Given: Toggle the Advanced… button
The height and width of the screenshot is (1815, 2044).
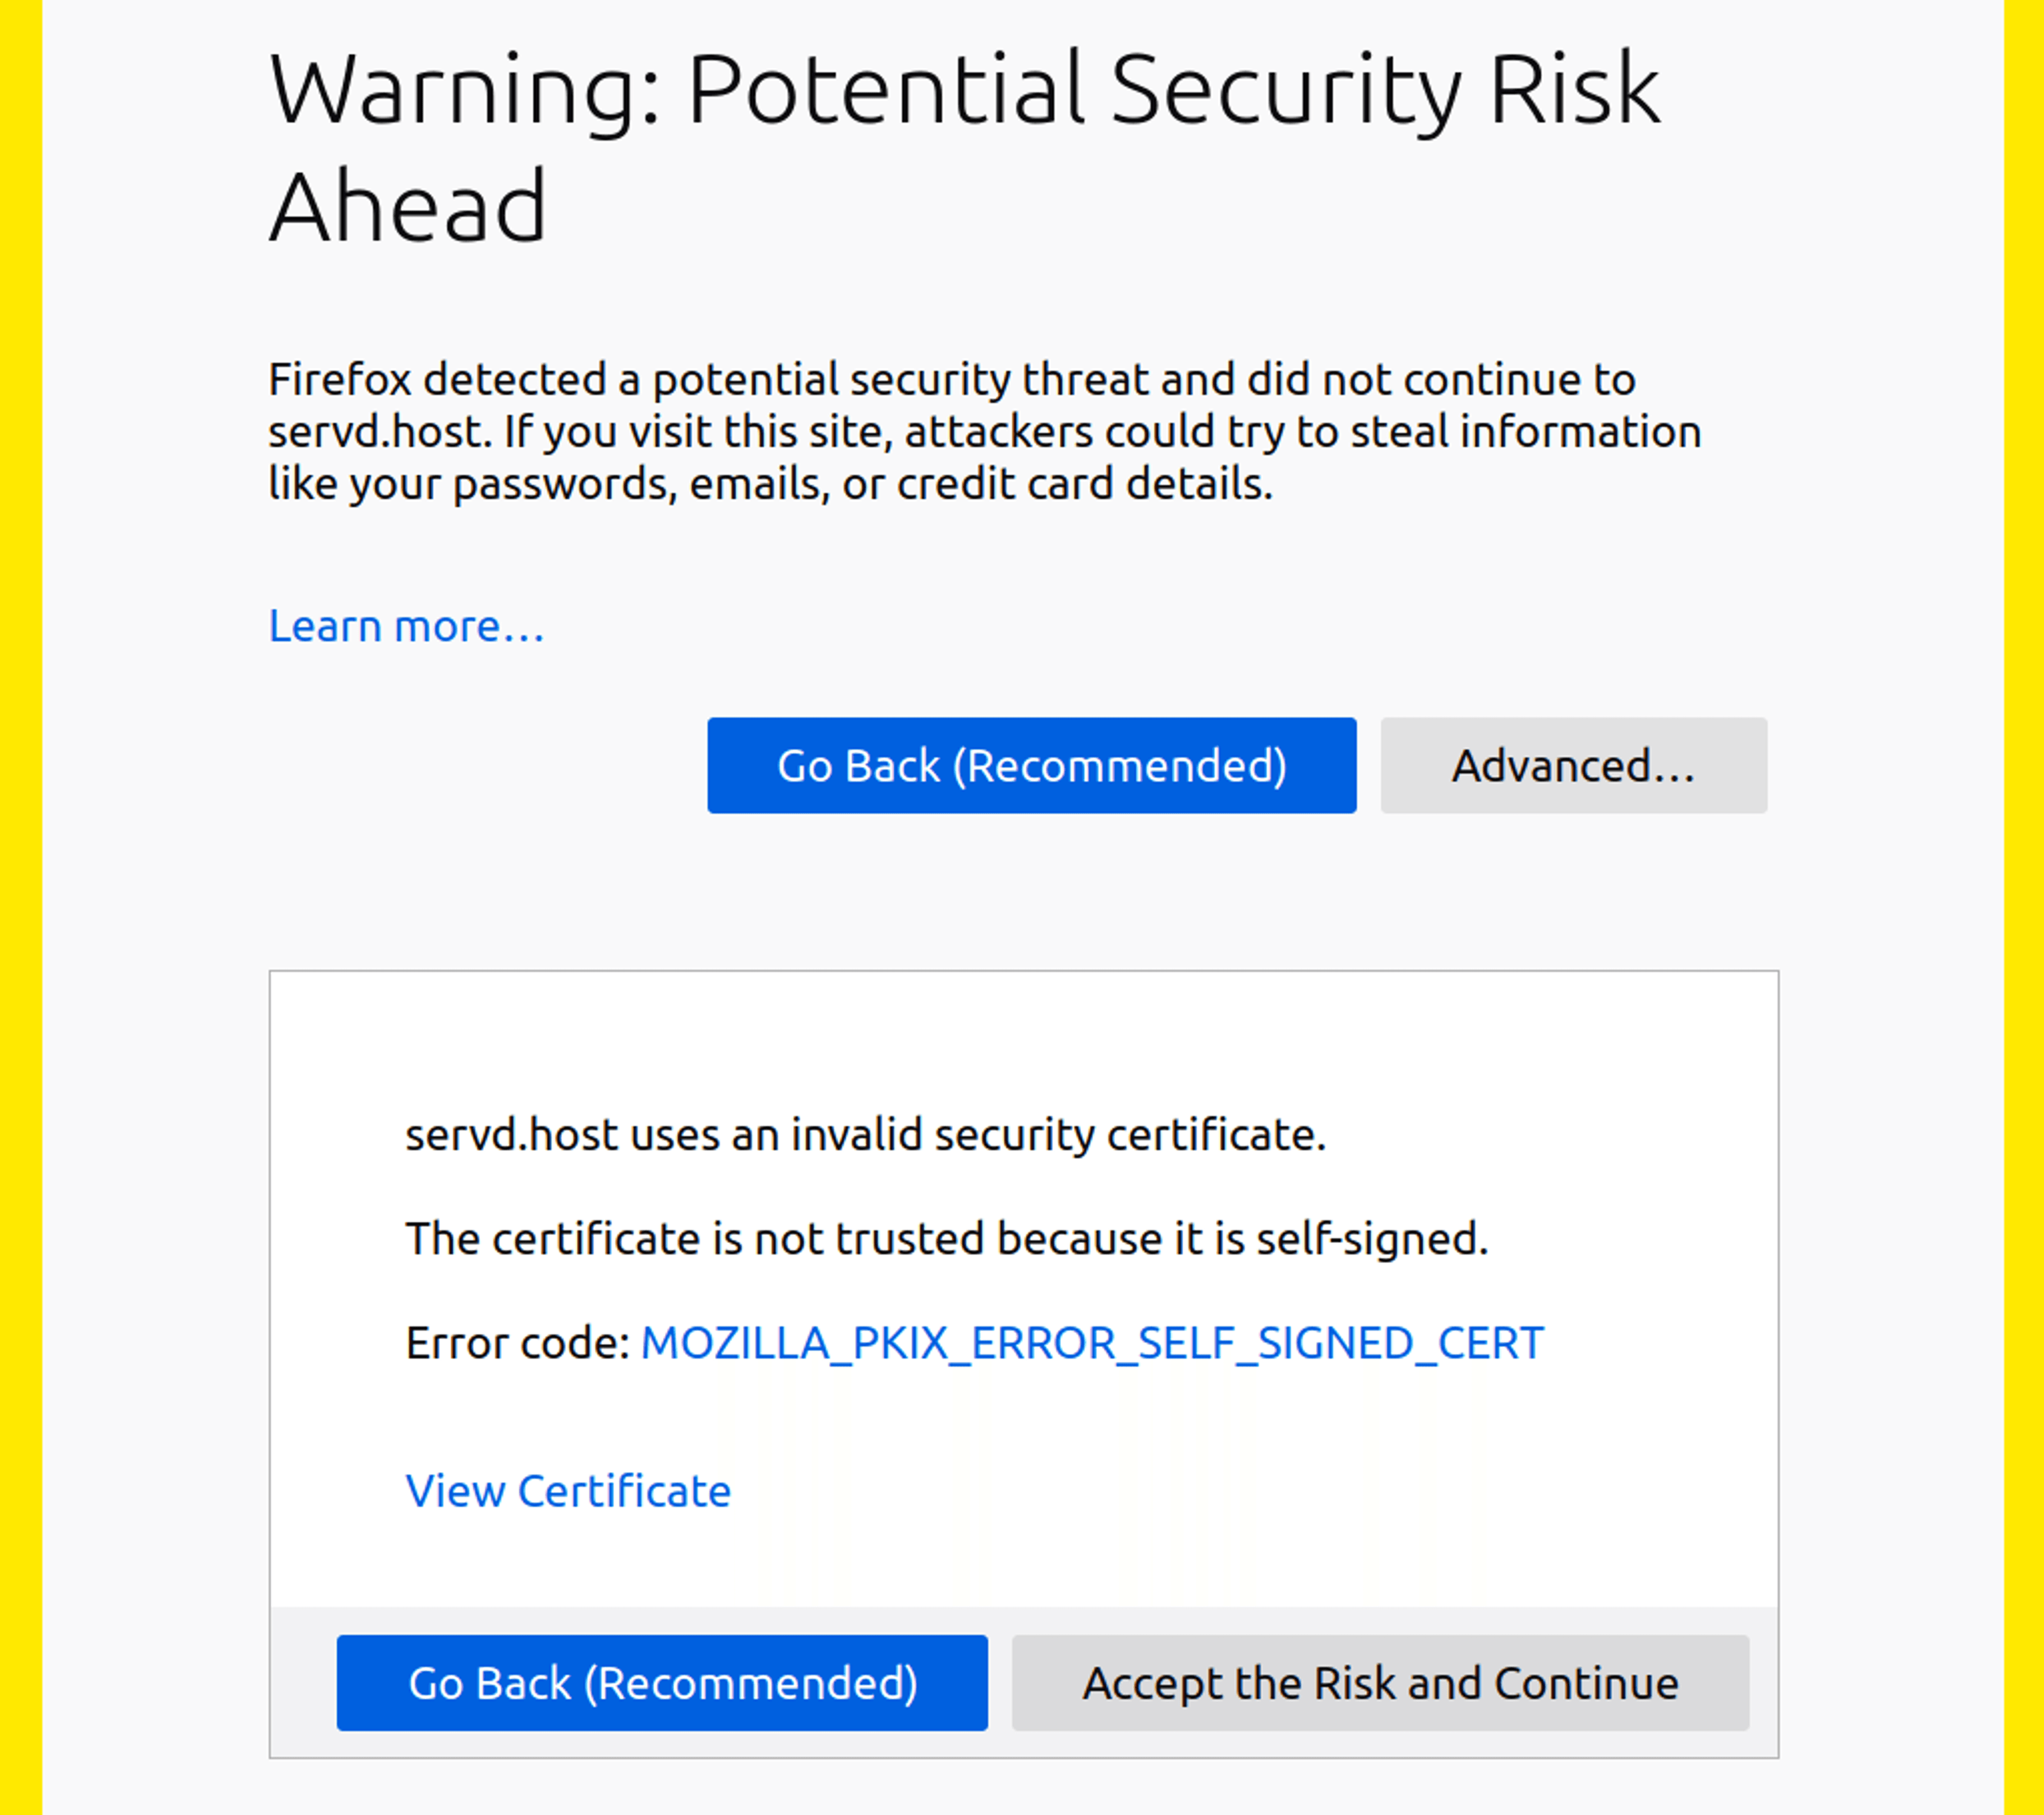Looking at the screenshot, I should coord(1573,765).
